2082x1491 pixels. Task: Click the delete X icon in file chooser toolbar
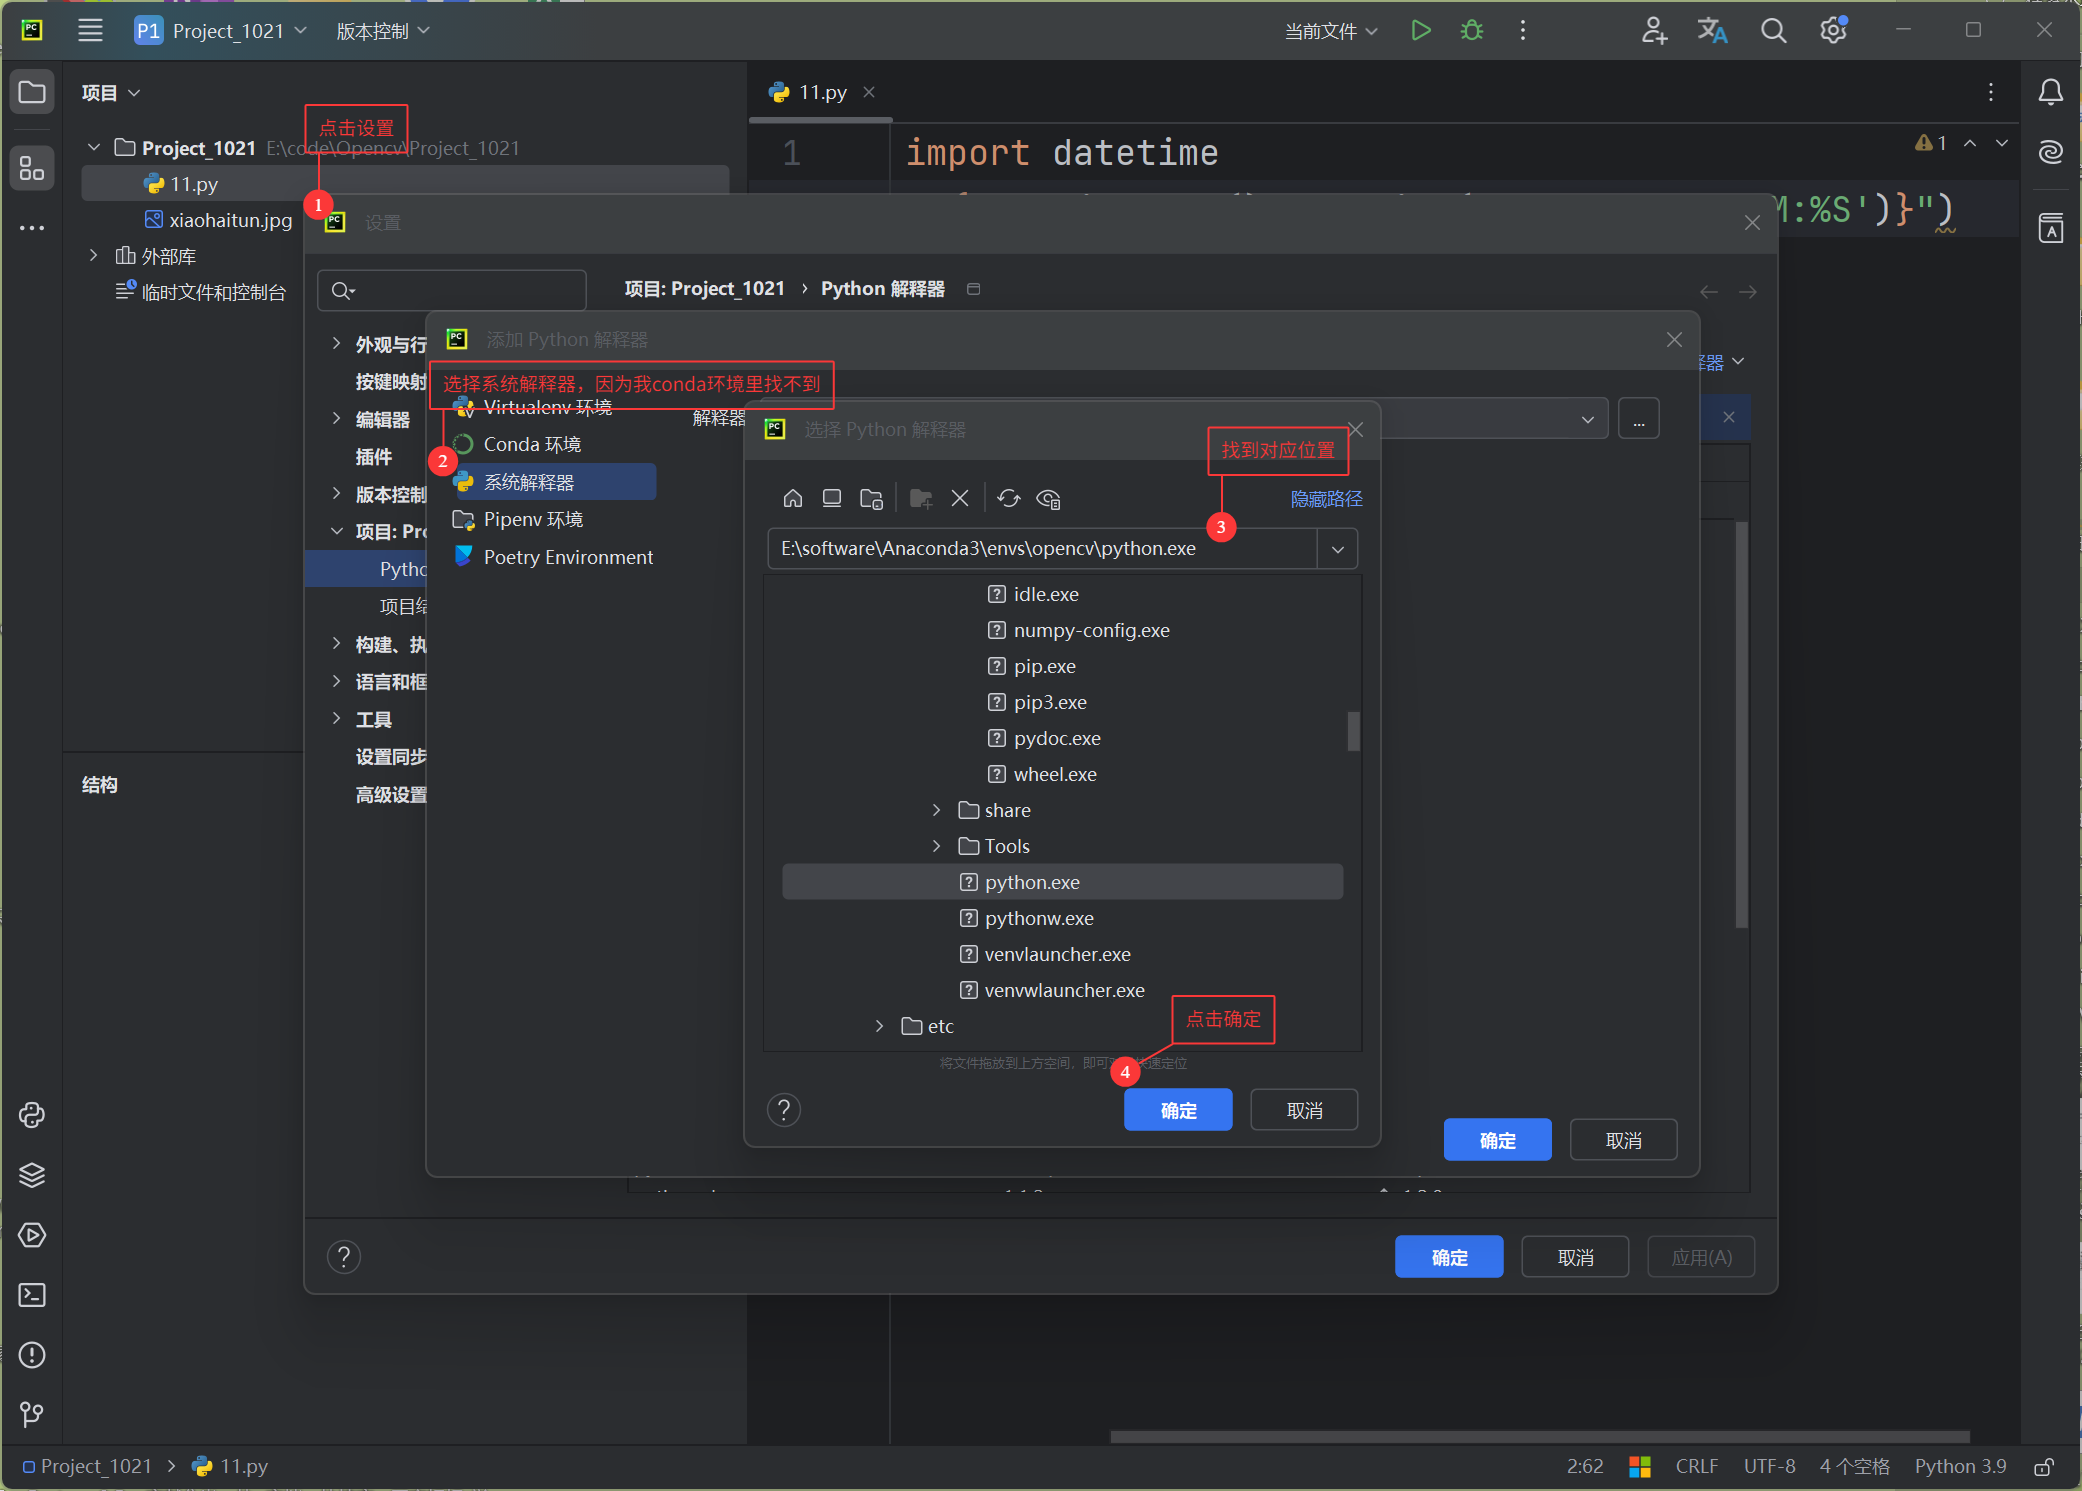click(960, 498)
